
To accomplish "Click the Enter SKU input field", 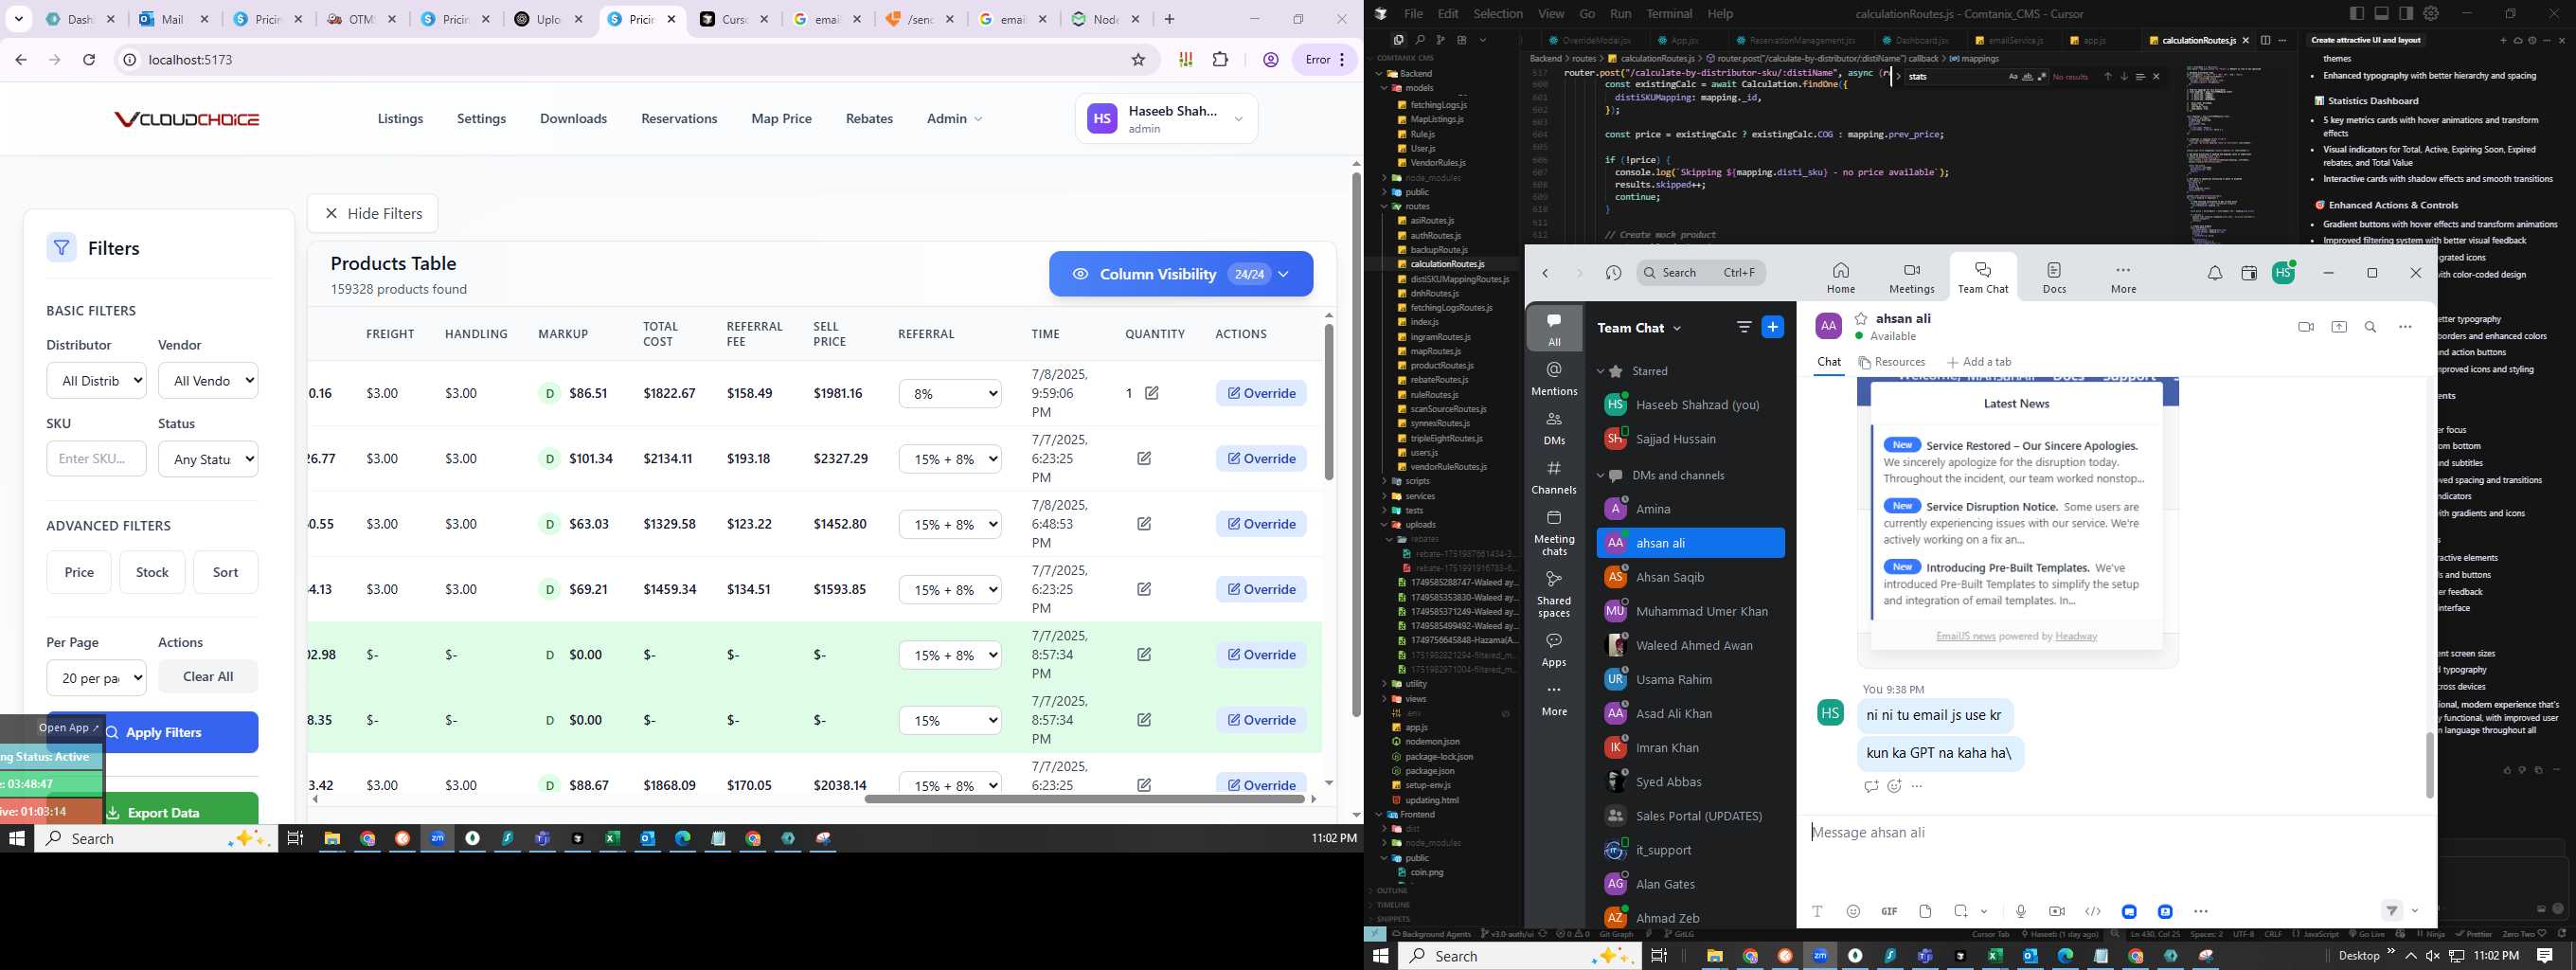I will pos(96,459).
